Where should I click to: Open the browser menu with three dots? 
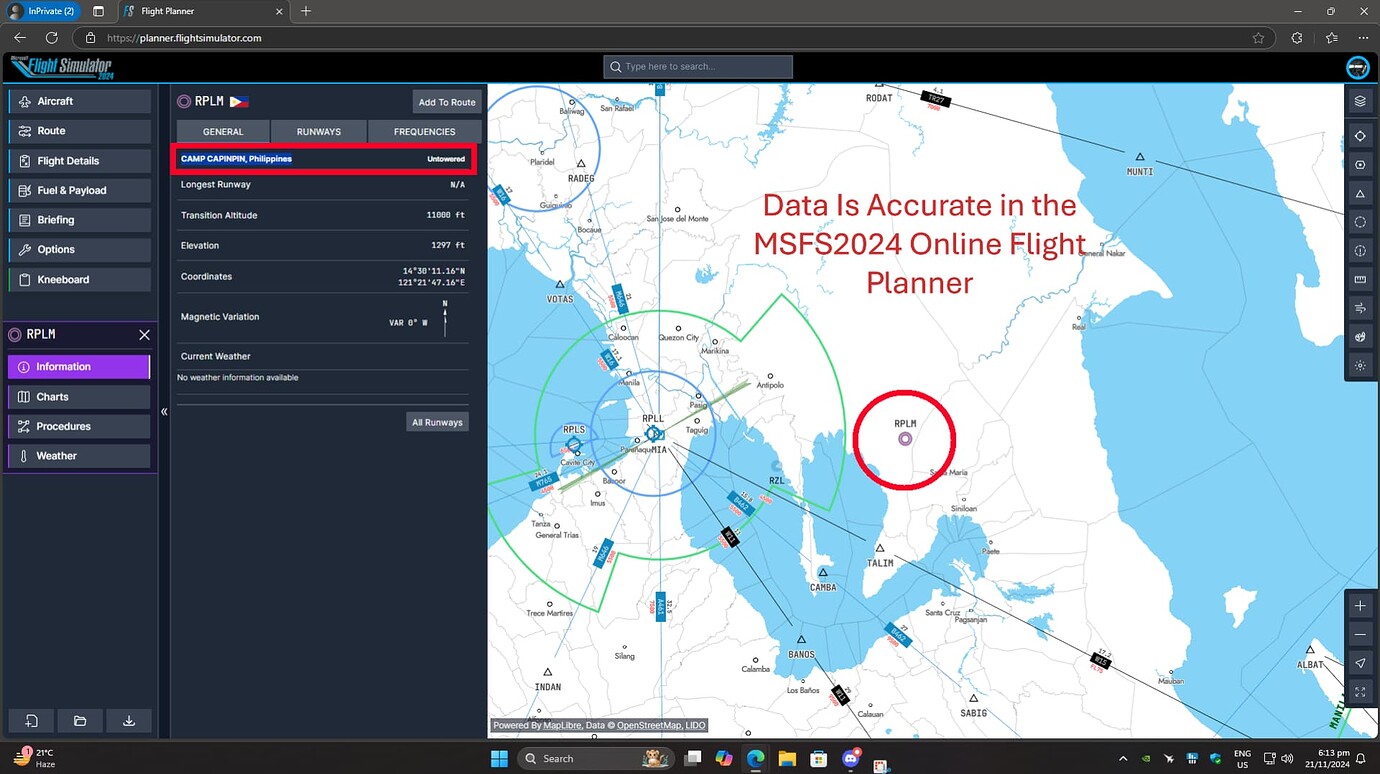pyautogui.click(x=1363, y=37)
